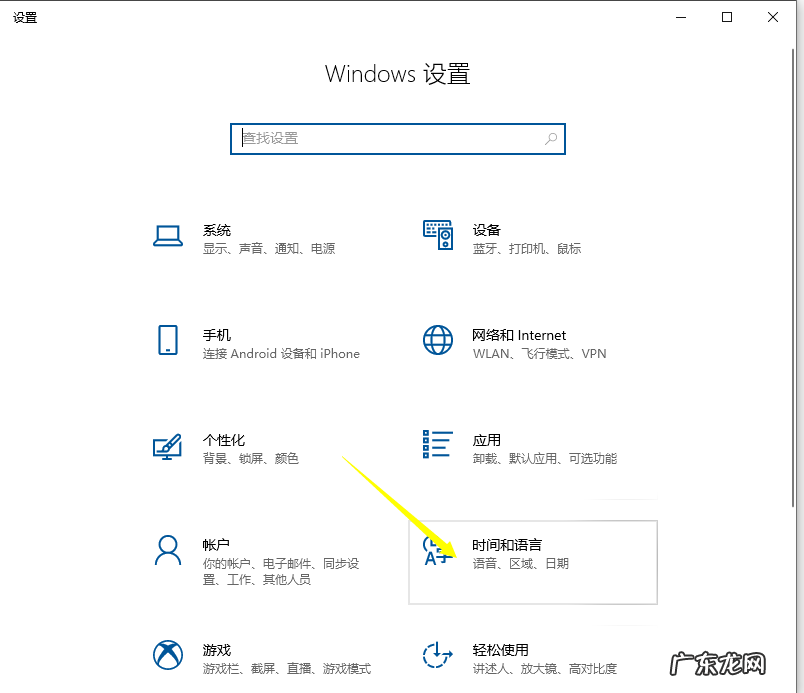
Task: Click the 手机 phone icon
Action: [167, 342]
